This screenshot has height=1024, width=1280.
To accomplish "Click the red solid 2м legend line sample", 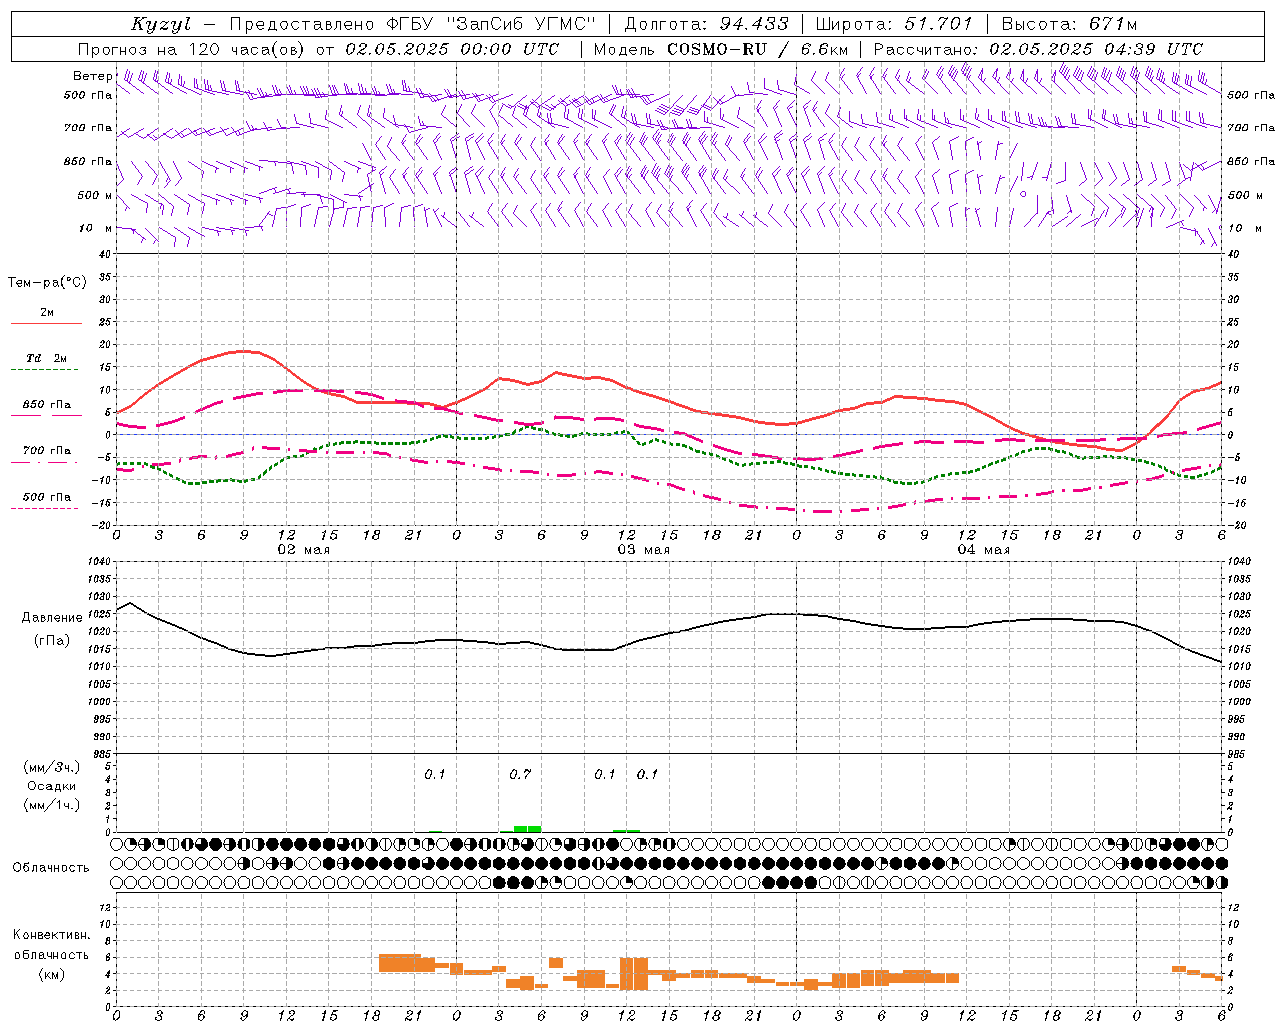I will [46, 324].
